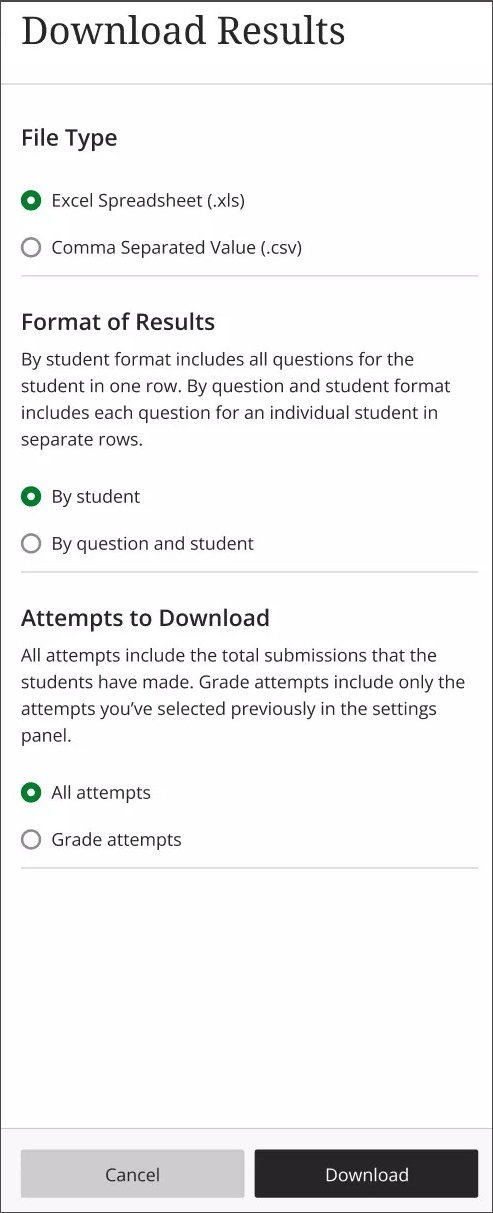The width and height of the screenshot is (493, 1213).
Task: Select the By student radio circle
Action: (31, 496)
